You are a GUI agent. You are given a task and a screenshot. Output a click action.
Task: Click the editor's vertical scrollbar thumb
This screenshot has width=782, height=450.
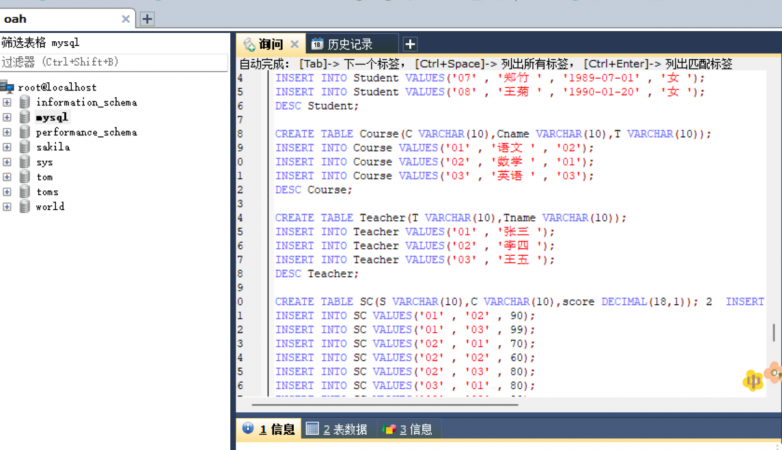click(773, 333)
